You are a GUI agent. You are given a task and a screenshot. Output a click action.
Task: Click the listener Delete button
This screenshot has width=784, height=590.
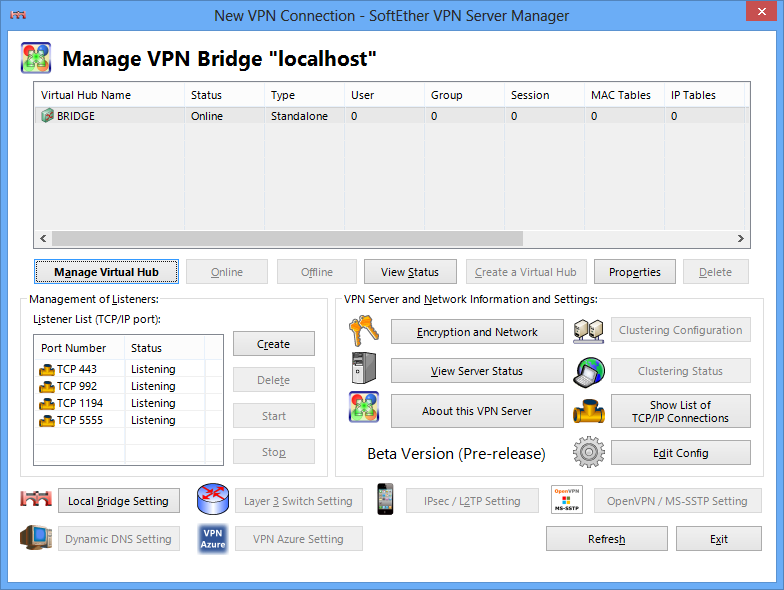point(274,380)
